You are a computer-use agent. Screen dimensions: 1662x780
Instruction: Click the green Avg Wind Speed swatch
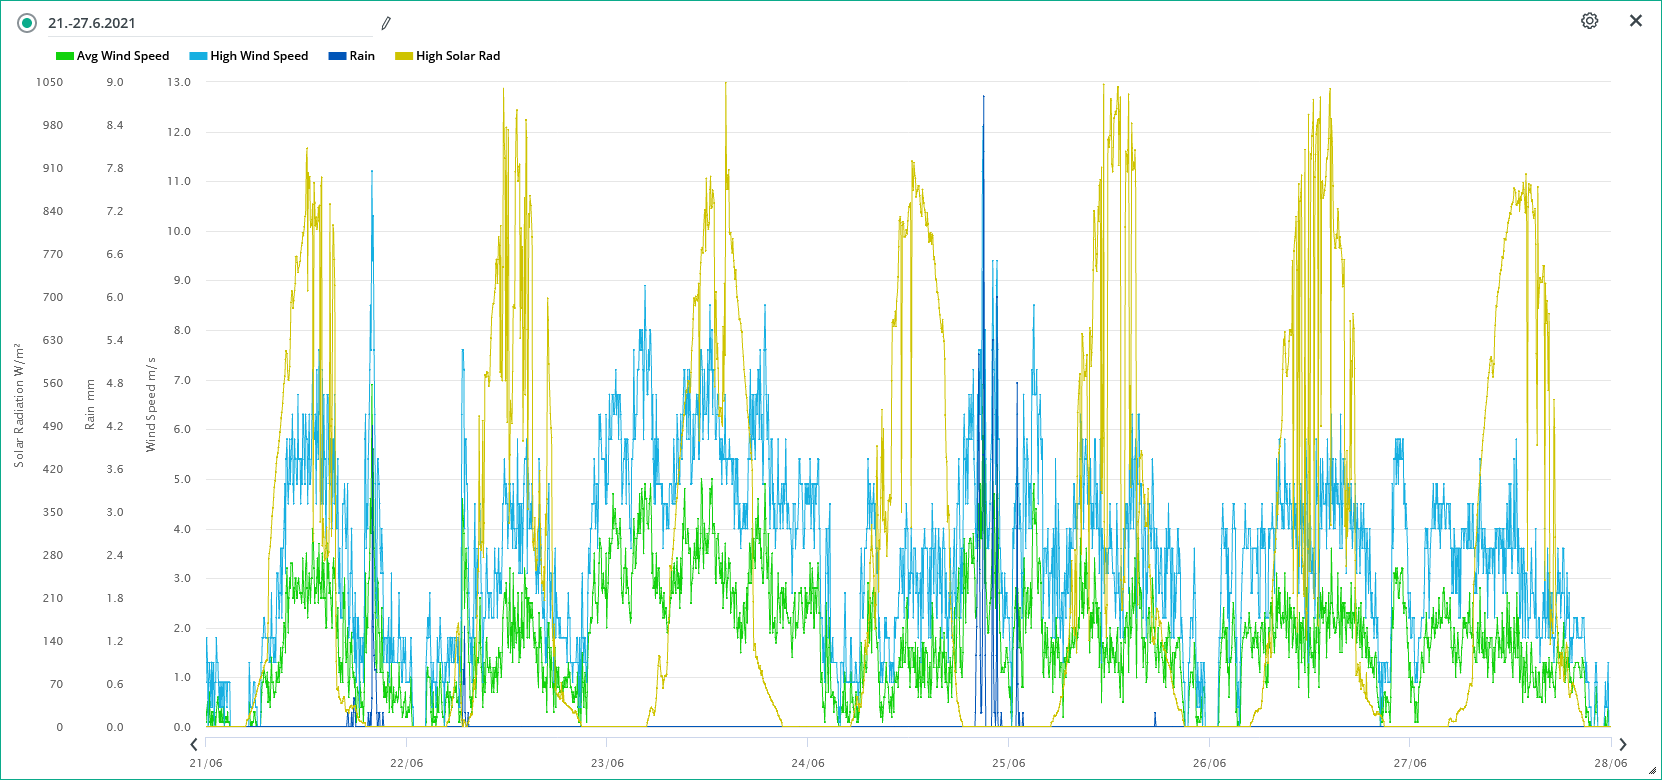65,56
